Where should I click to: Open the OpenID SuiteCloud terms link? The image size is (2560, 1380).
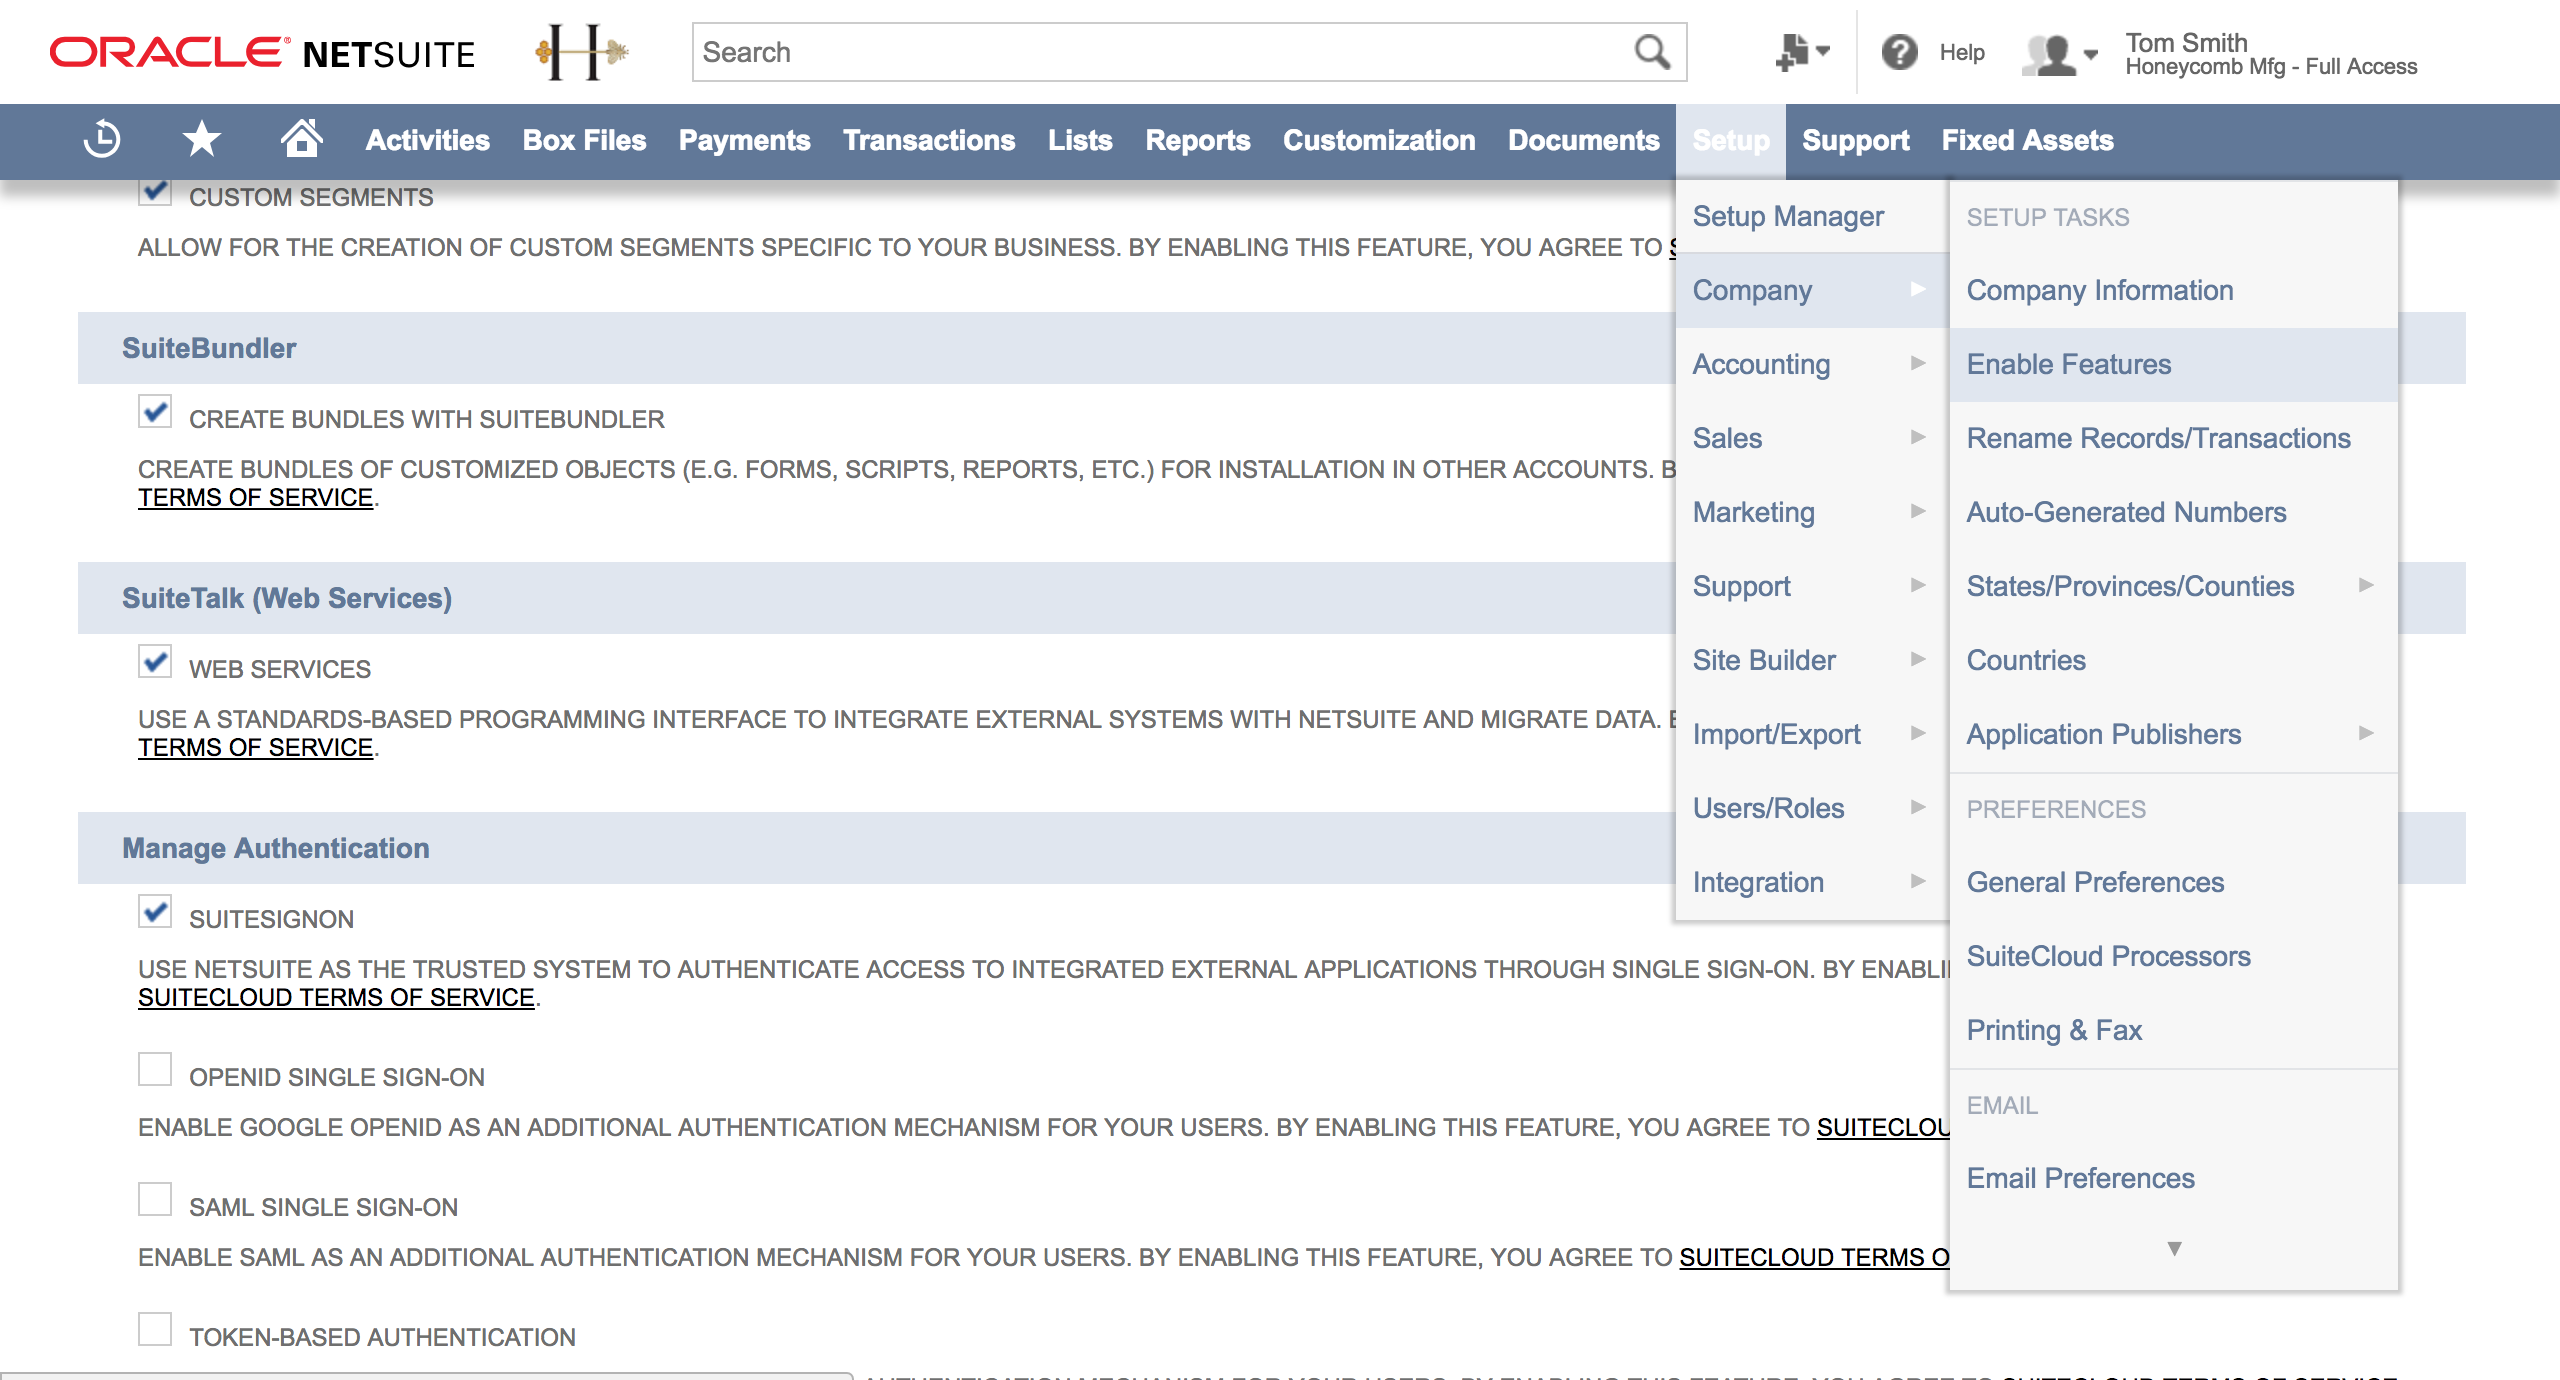click(x=1883, y=1127)
